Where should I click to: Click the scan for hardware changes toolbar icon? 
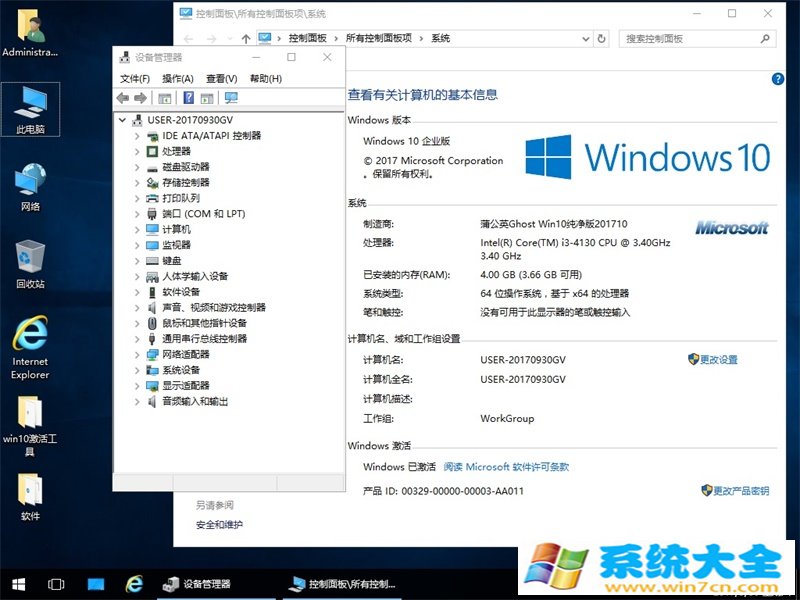click(231, 98)
